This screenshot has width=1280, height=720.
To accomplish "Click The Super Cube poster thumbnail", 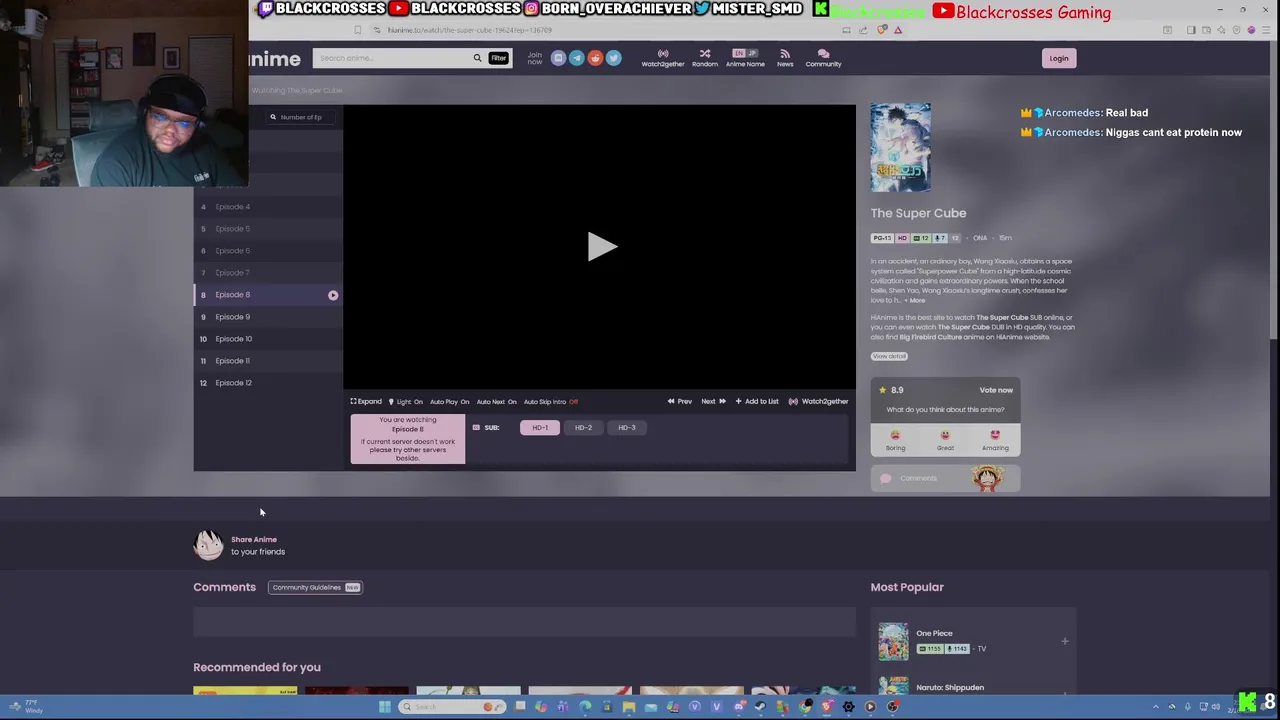I will coord(900,147).
